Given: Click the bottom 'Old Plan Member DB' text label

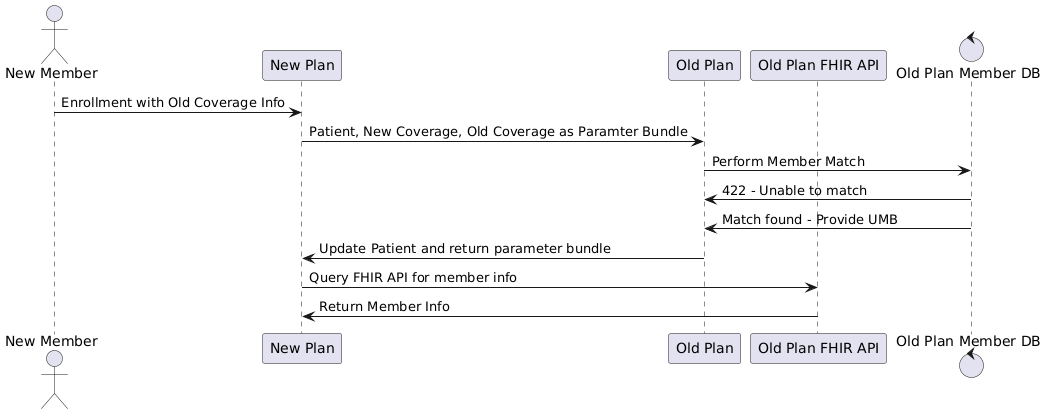Looking at the screenshot, I should click(968, 341).
